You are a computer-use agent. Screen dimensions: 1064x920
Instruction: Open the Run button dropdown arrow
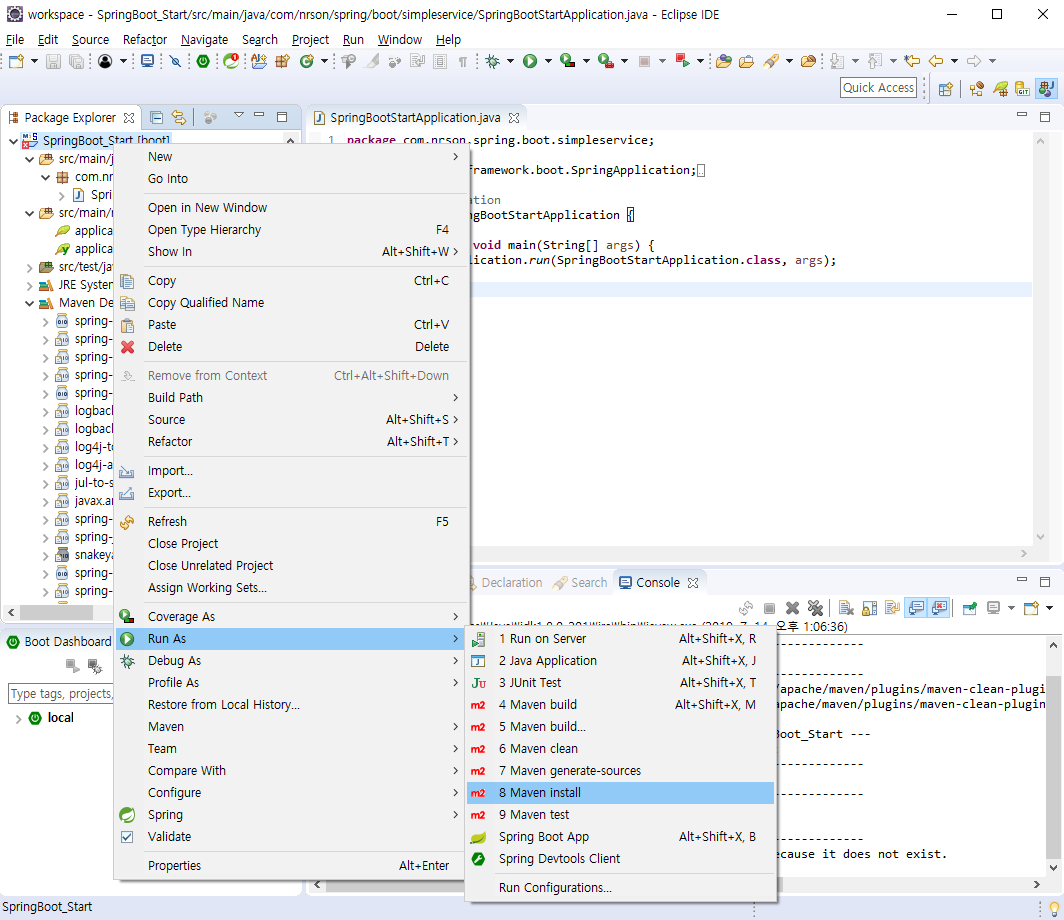coord(548,61)
